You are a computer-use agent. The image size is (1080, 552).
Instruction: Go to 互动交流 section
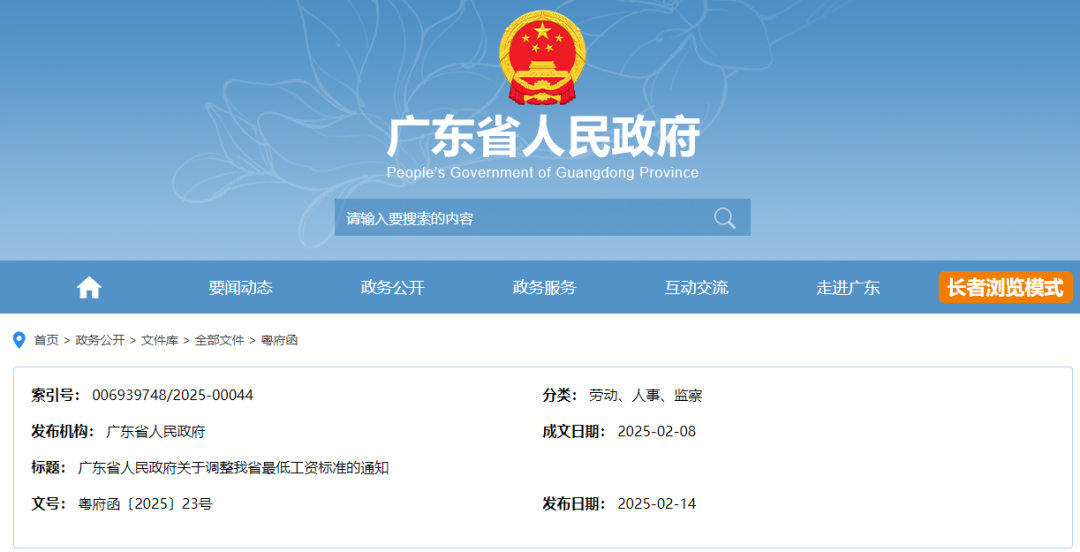point(696,288)
